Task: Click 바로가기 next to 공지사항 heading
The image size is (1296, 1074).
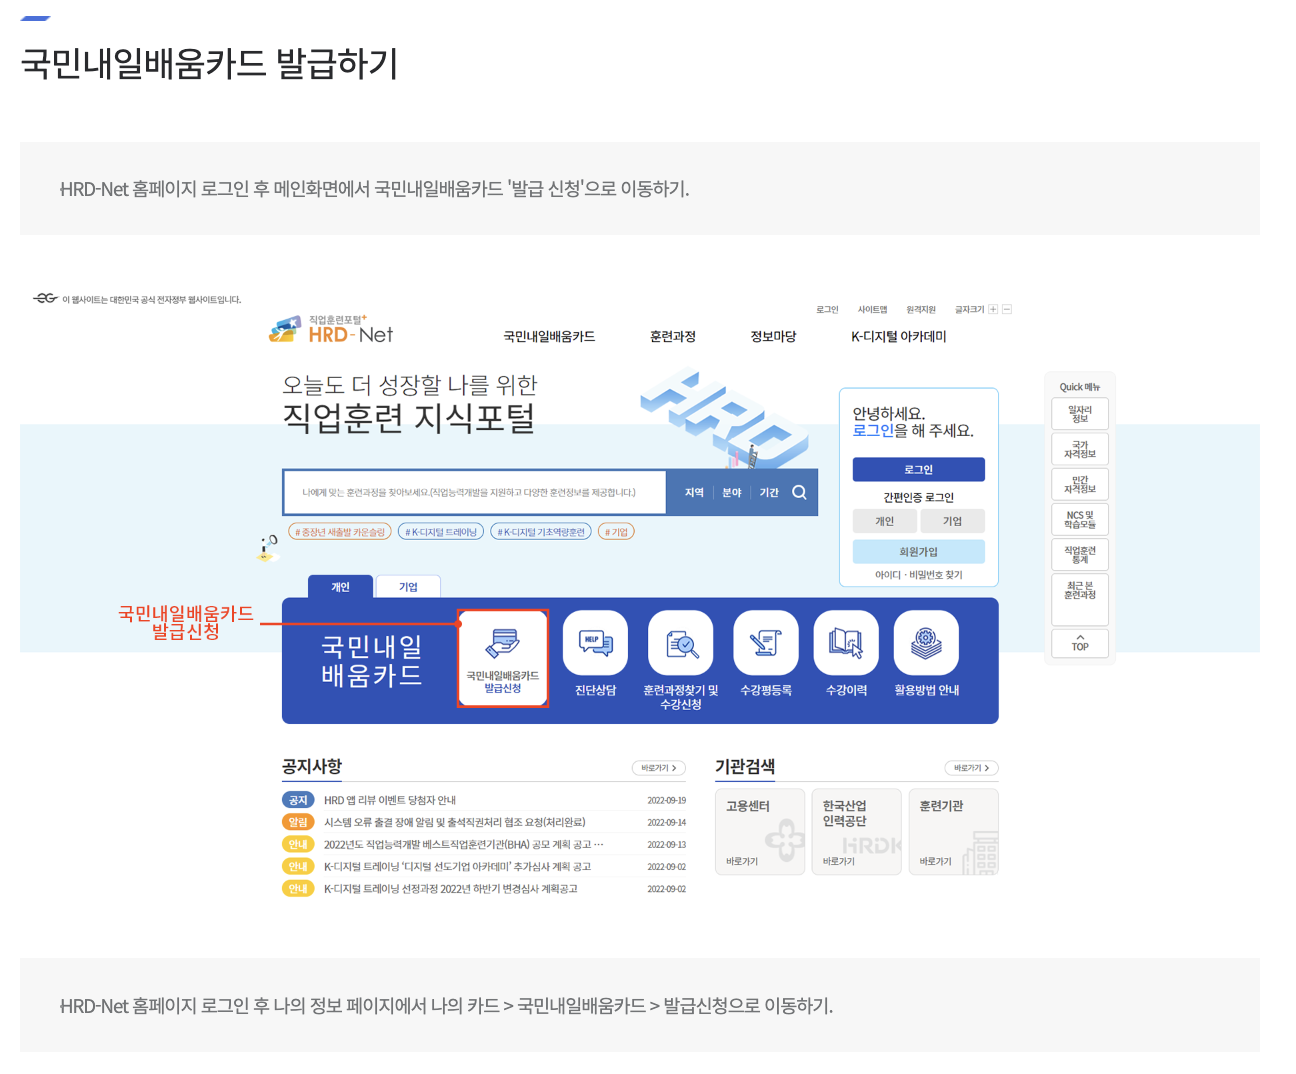Action: 659,768
